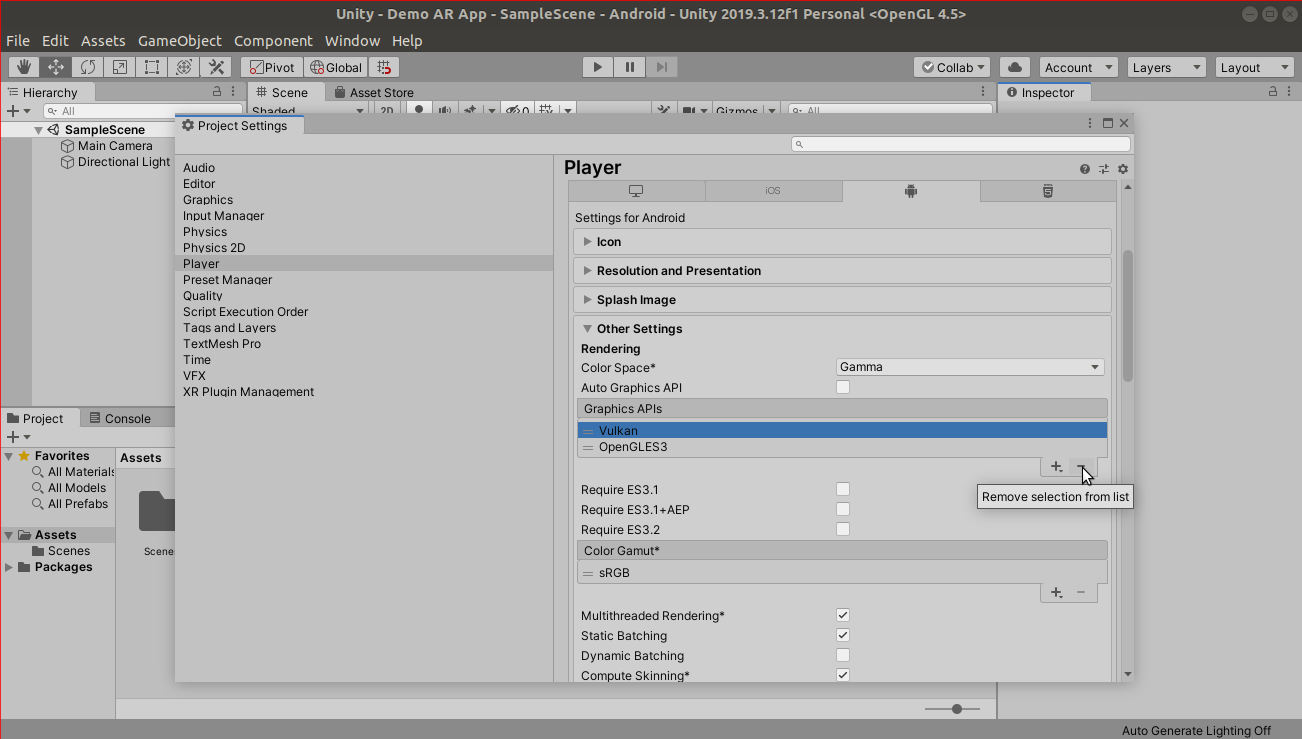
Task: Enable Dynamic Batching checkbox
Action: click(x=843, y=655)
